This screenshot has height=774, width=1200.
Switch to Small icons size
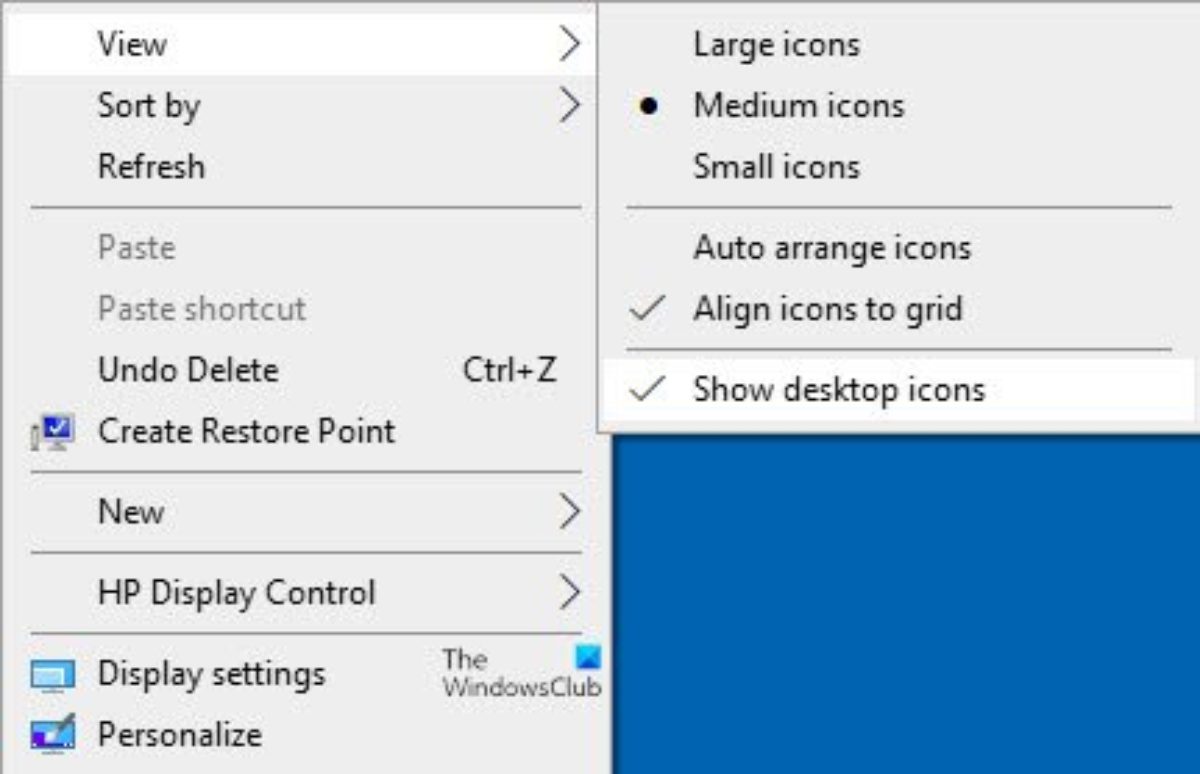776,166
